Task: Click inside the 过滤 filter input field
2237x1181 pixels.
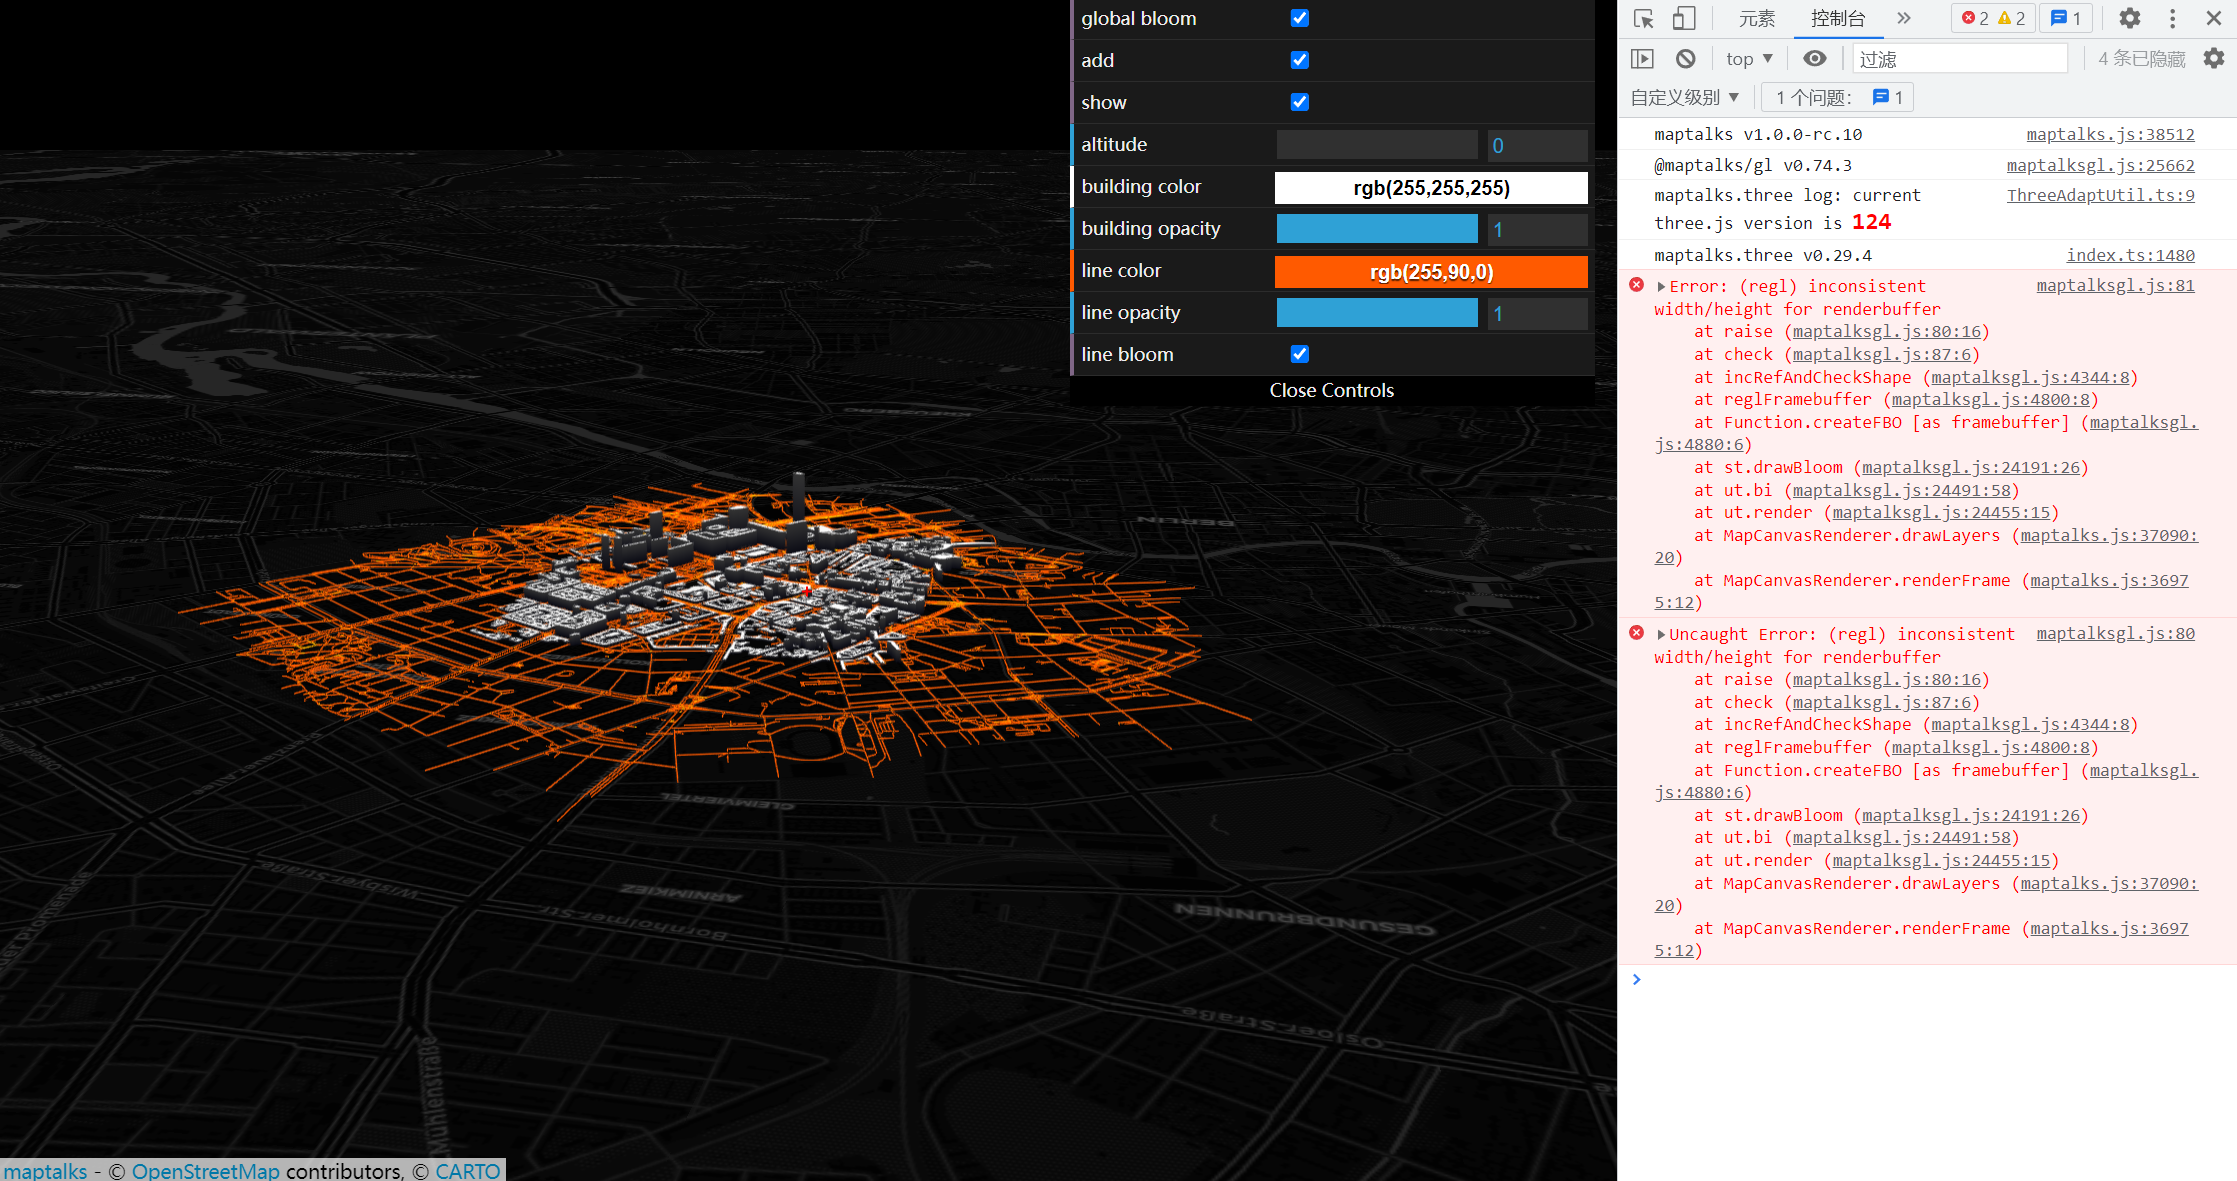Action: (1958, 58)
